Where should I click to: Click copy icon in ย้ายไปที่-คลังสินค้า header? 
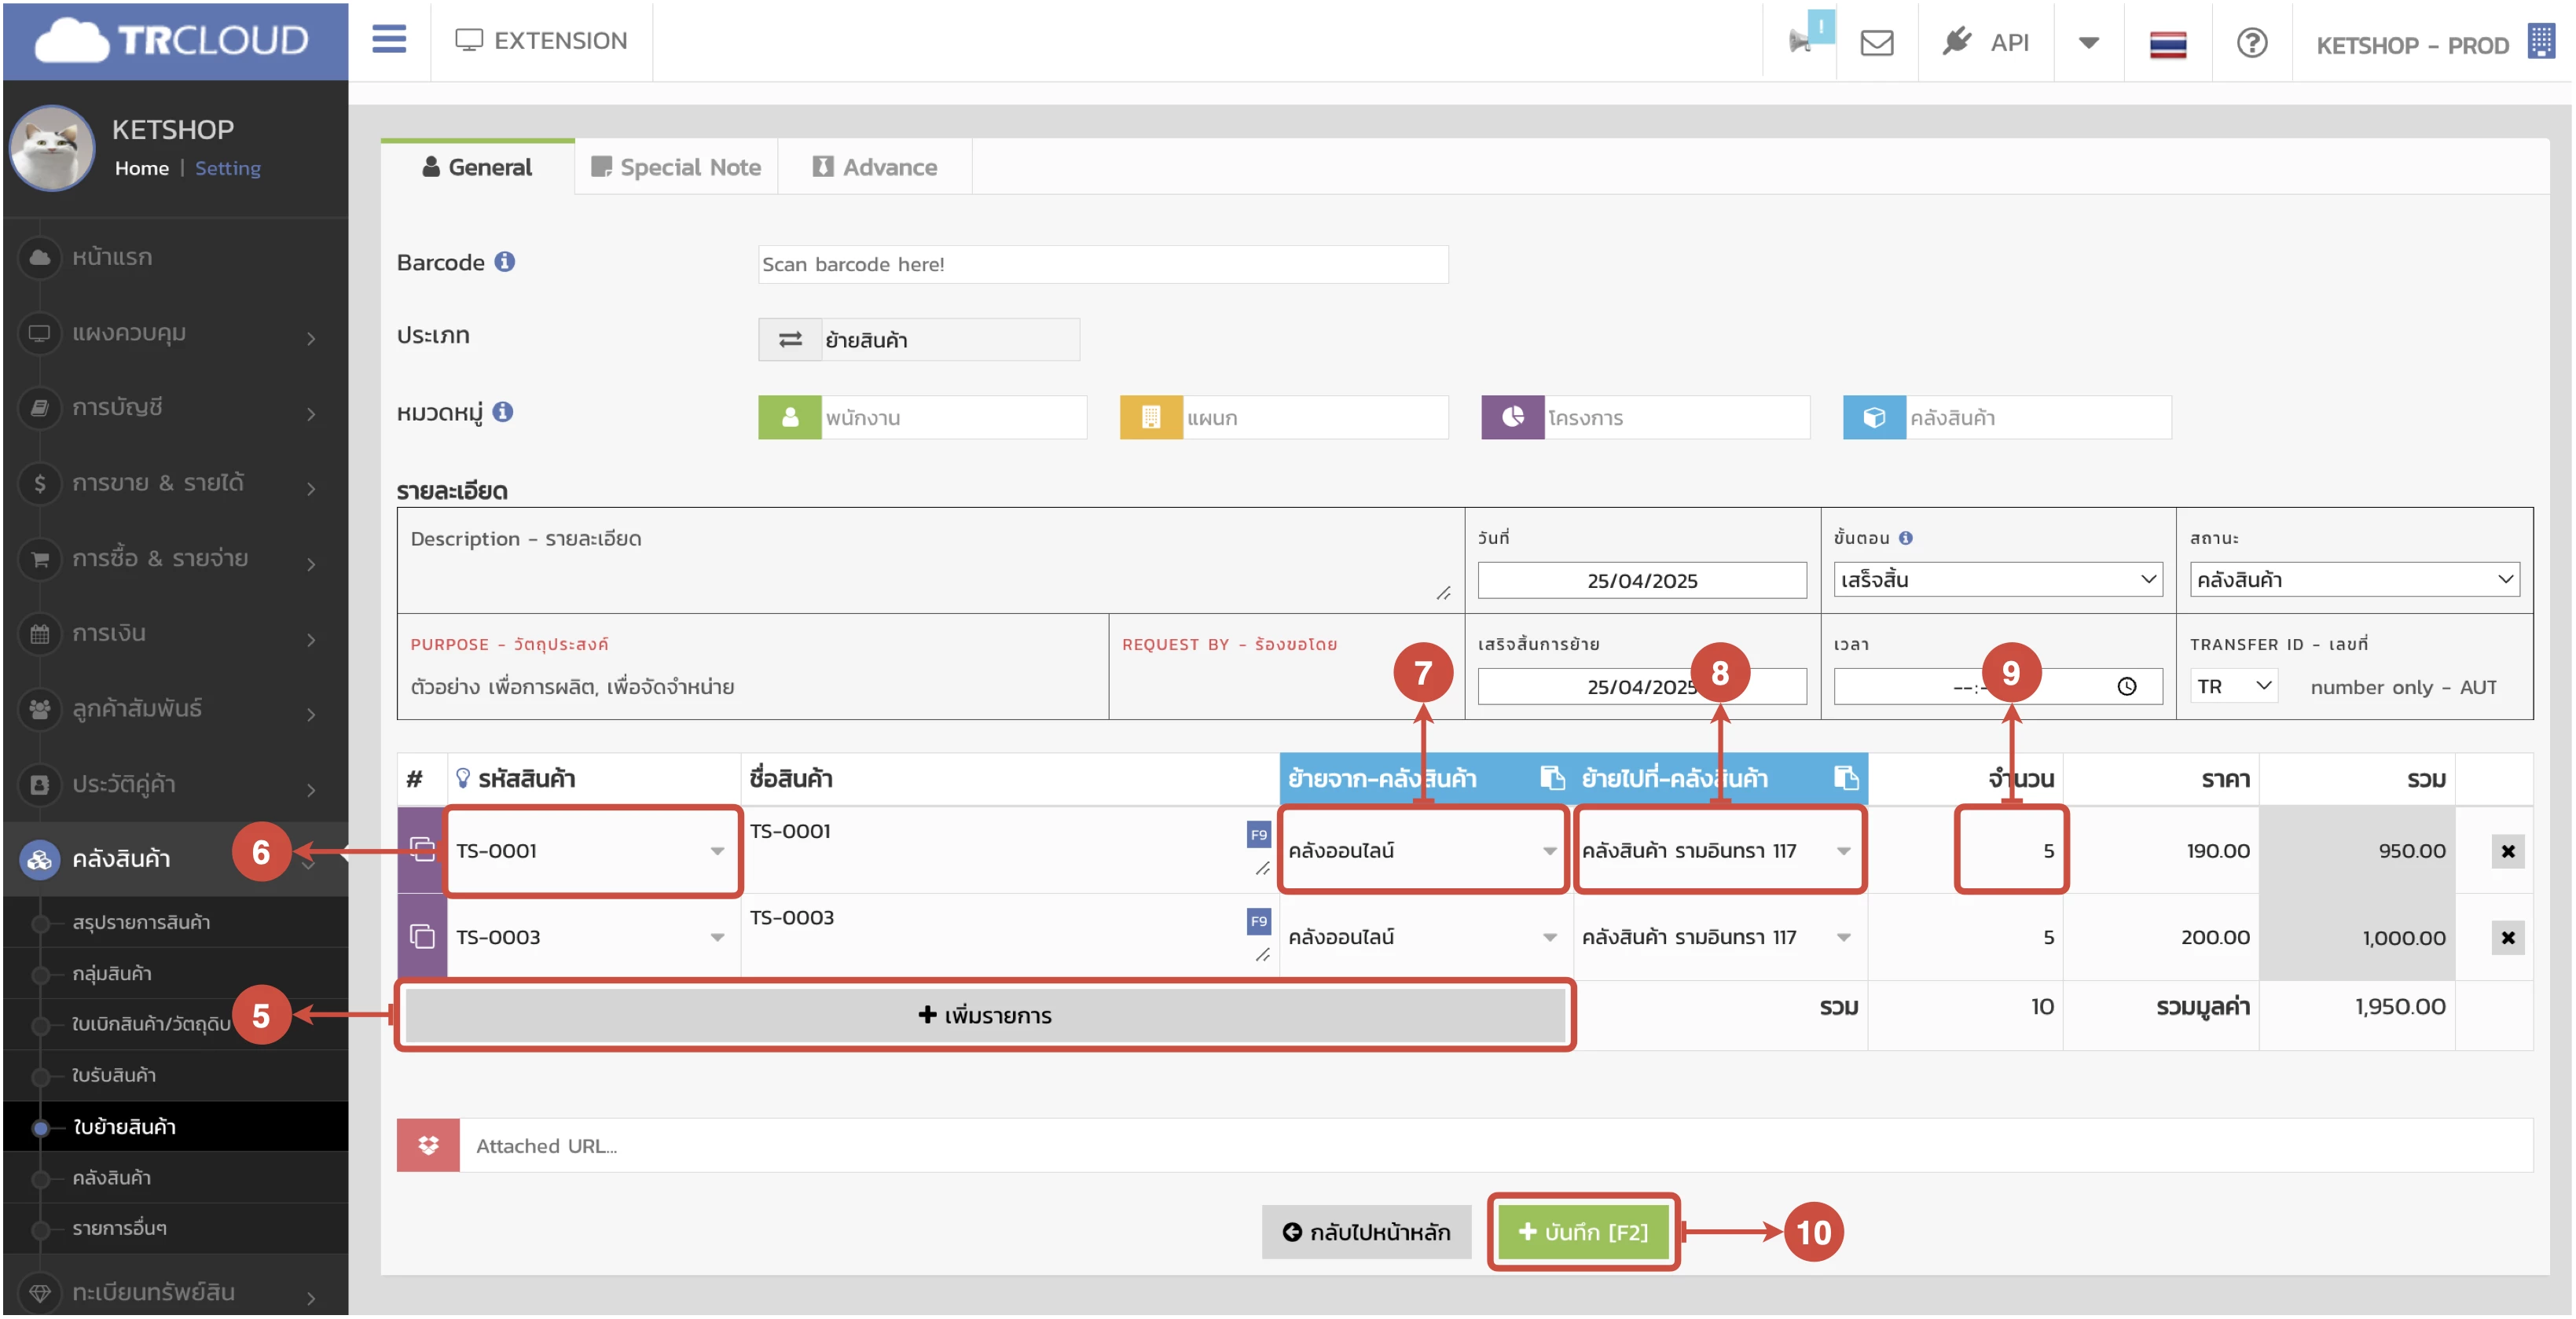coord(1846,778)
